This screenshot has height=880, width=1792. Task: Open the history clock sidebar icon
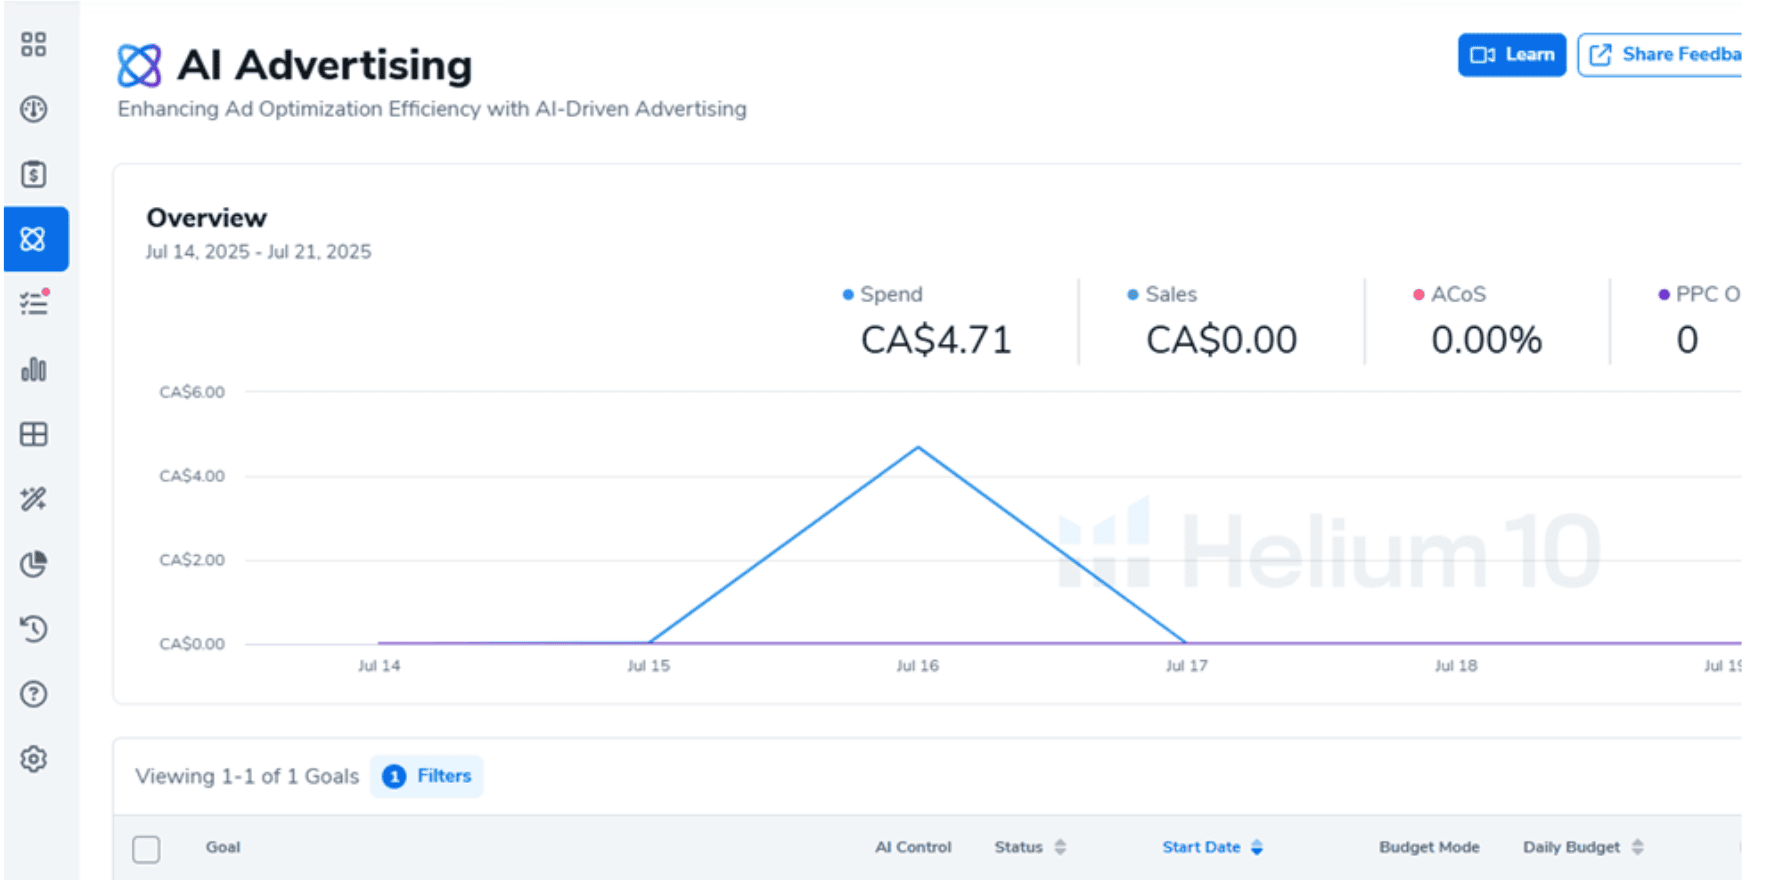(x=34, y=629)
